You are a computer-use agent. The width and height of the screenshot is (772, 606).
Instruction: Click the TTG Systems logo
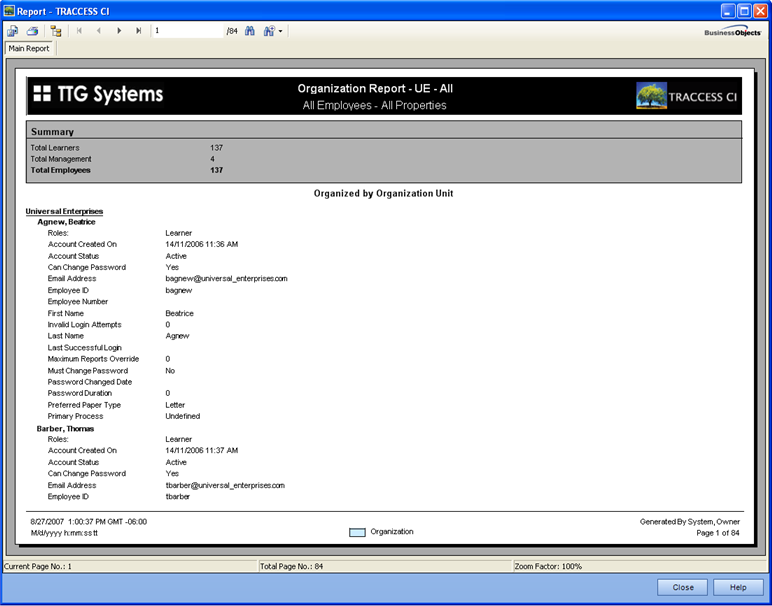98,94
